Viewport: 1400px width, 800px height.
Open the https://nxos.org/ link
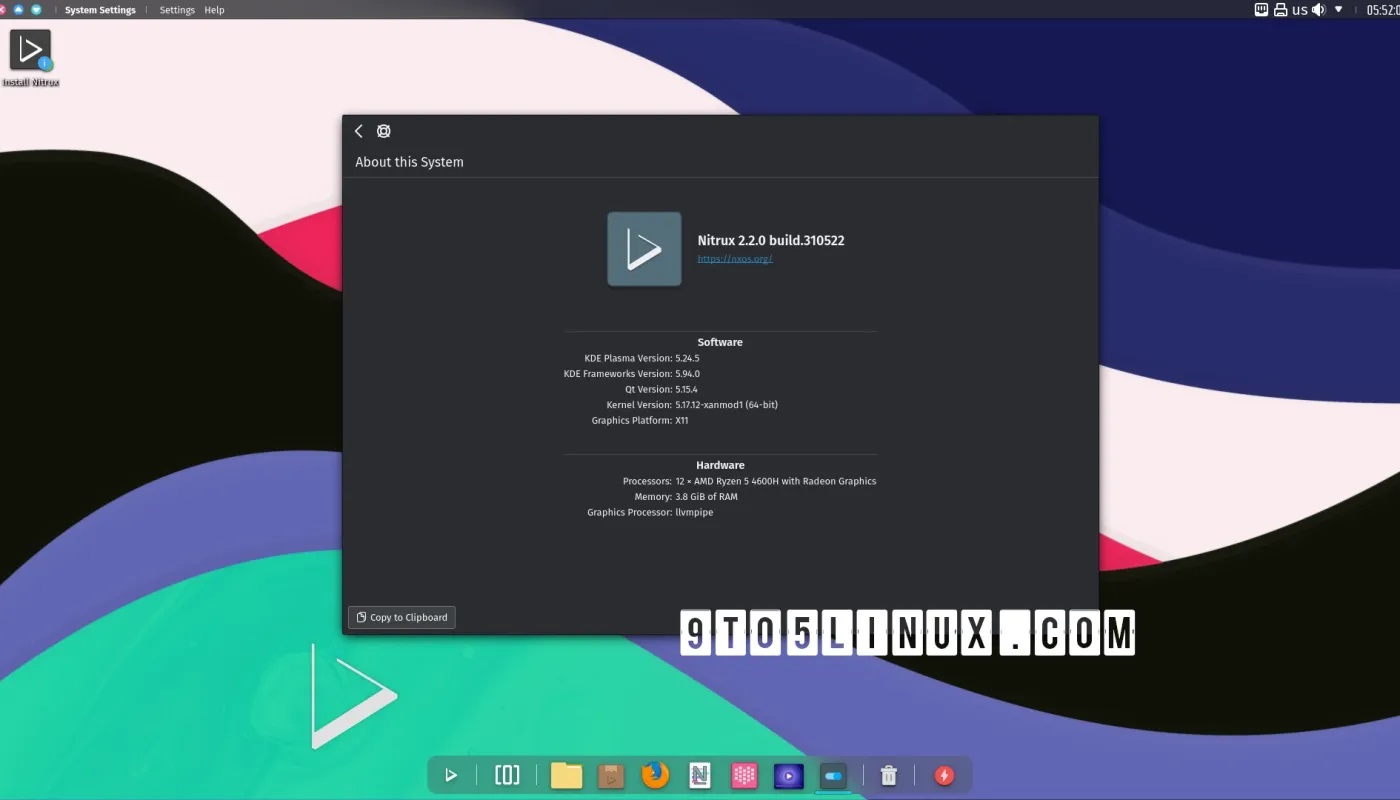pos(735,259)
